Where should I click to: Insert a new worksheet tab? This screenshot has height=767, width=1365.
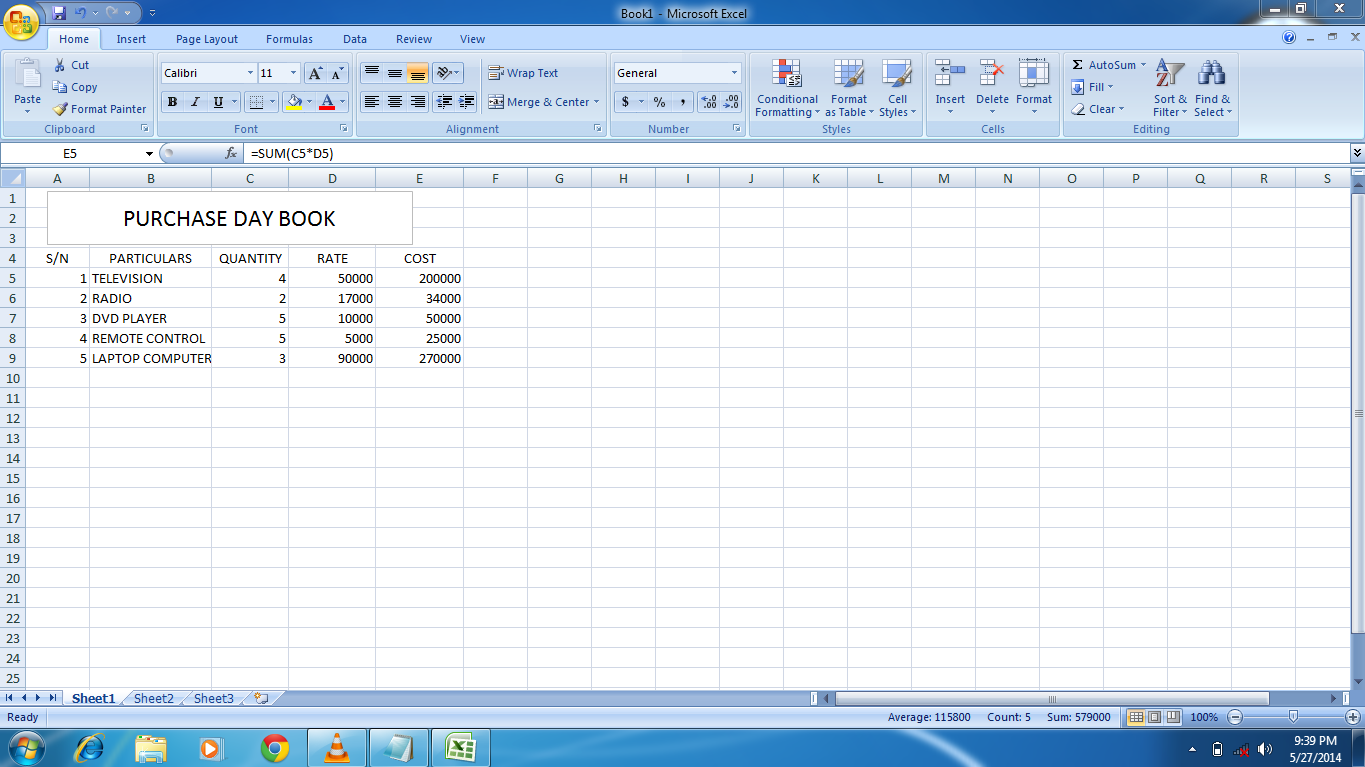click(x=262, y=699)
